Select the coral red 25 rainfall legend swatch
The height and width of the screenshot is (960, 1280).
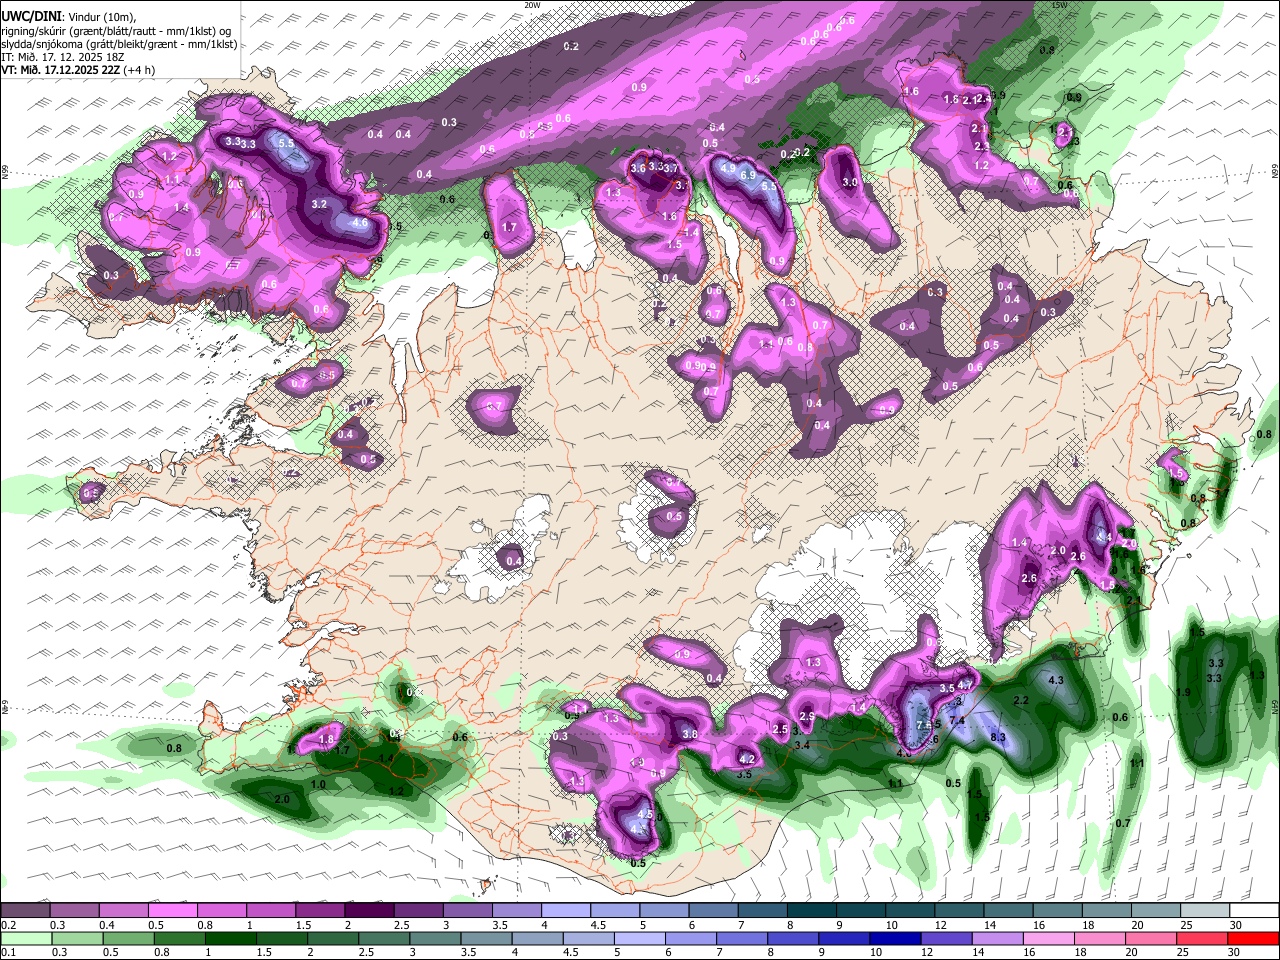point(1203,938)
